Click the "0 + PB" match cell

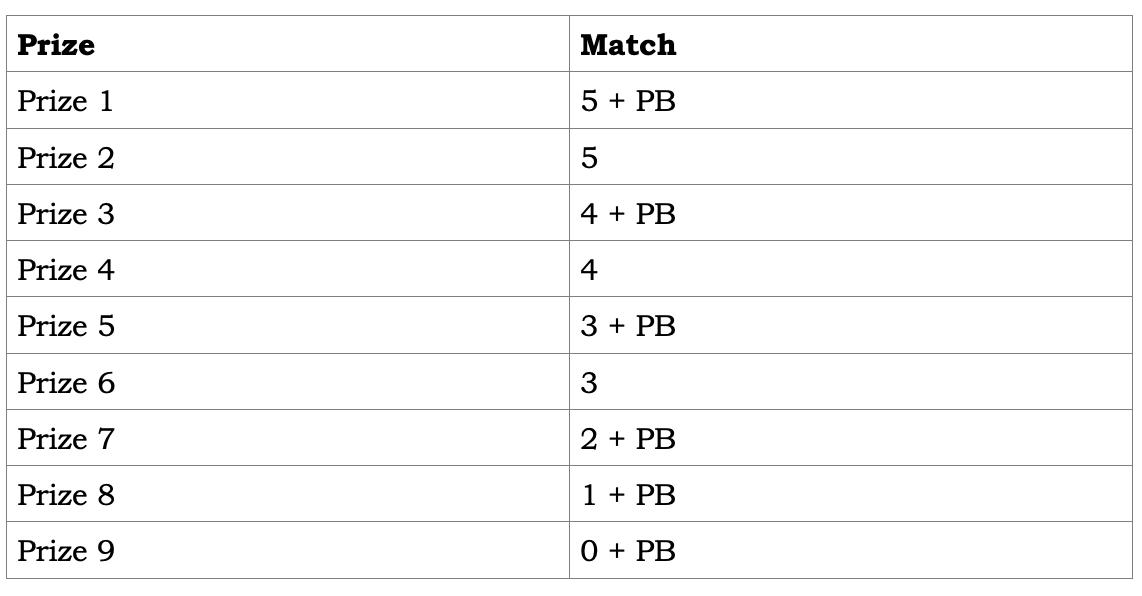click(627, 550)
